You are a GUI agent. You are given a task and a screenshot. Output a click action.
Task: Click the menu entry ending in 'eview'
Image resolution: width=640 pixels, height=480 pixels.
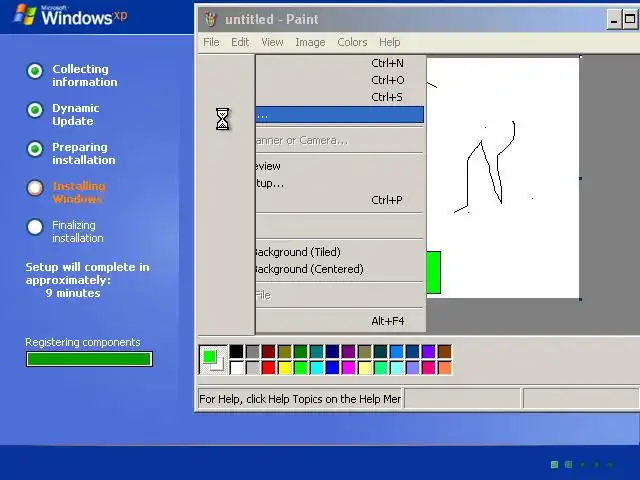(340, 166)
